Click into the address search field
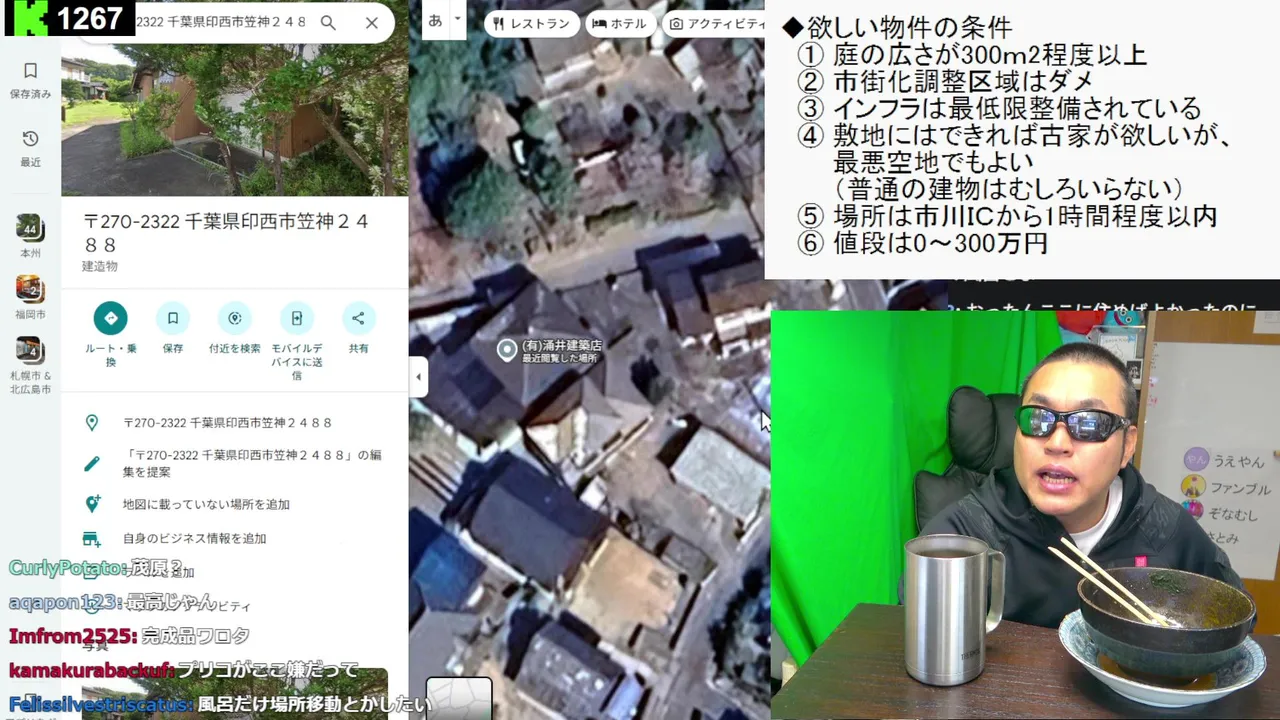1280x720 pixels. point(220,22)
